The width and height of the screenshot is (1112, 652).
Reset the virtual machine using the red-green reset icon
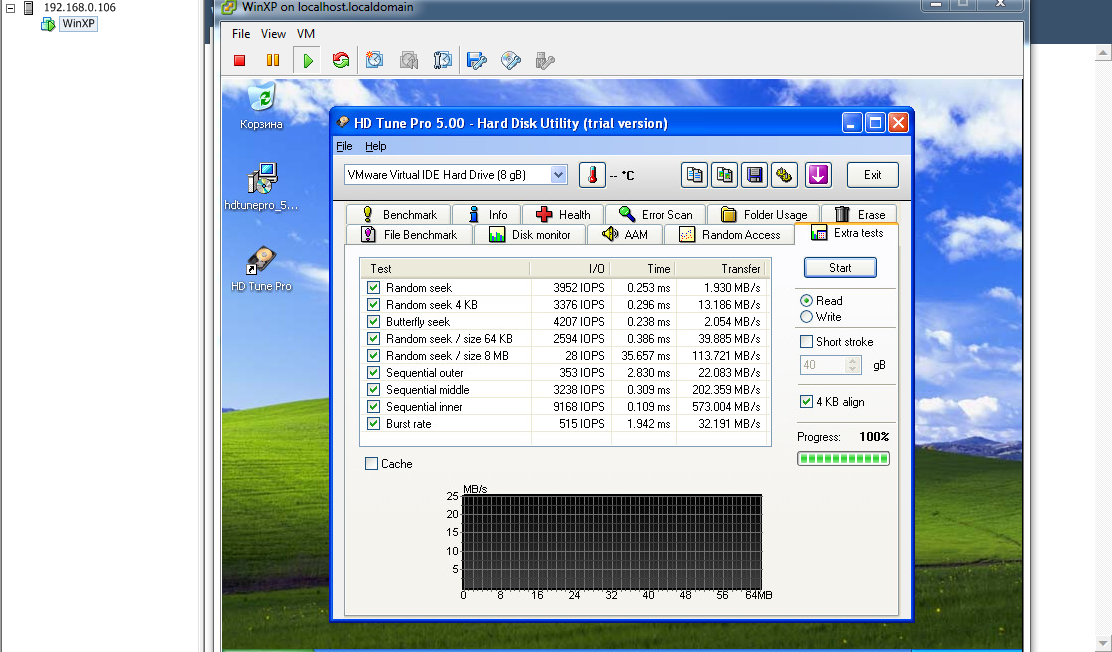pyautogui.click(x=341, y=60)
